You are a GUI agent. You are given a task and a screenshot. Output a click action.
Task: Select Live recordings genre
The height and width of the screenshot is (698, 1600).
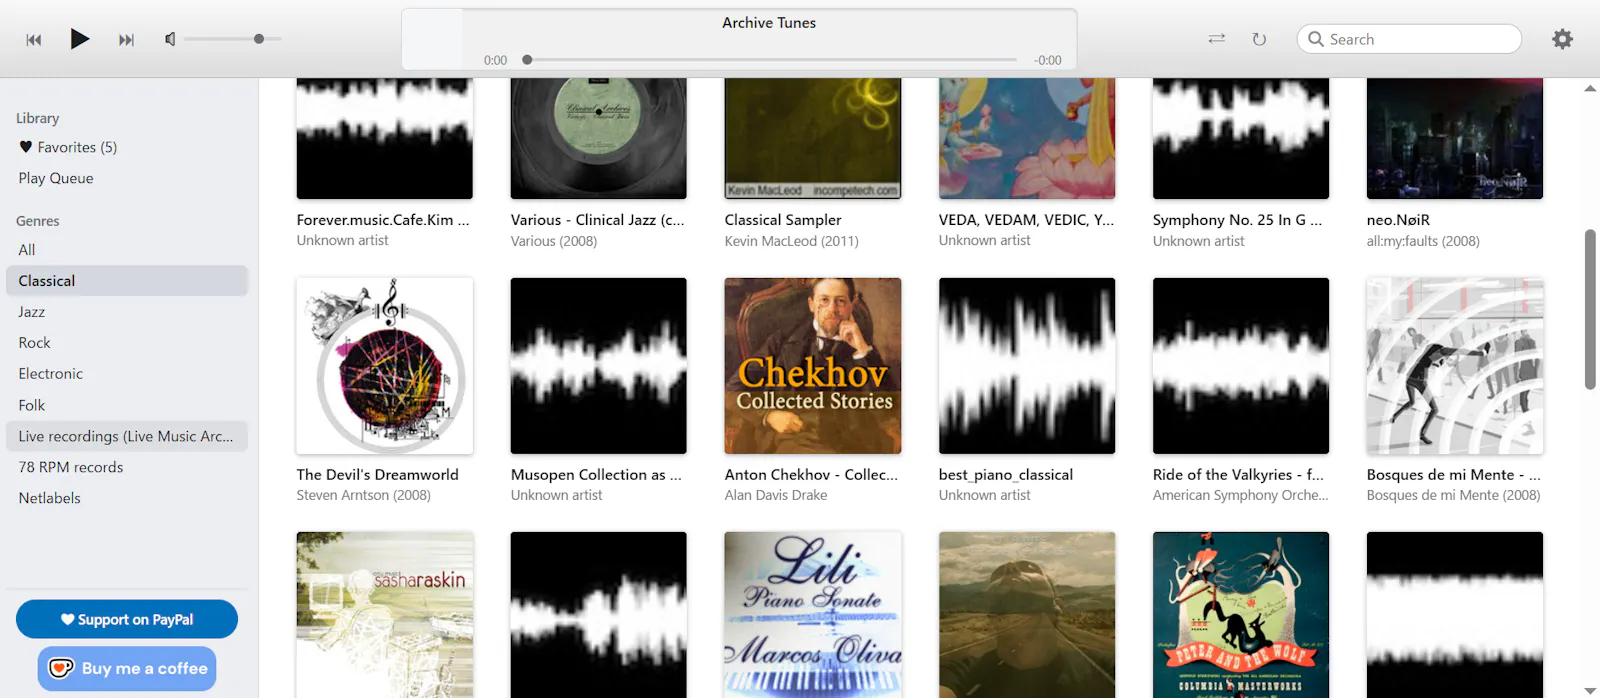point(127,436)
